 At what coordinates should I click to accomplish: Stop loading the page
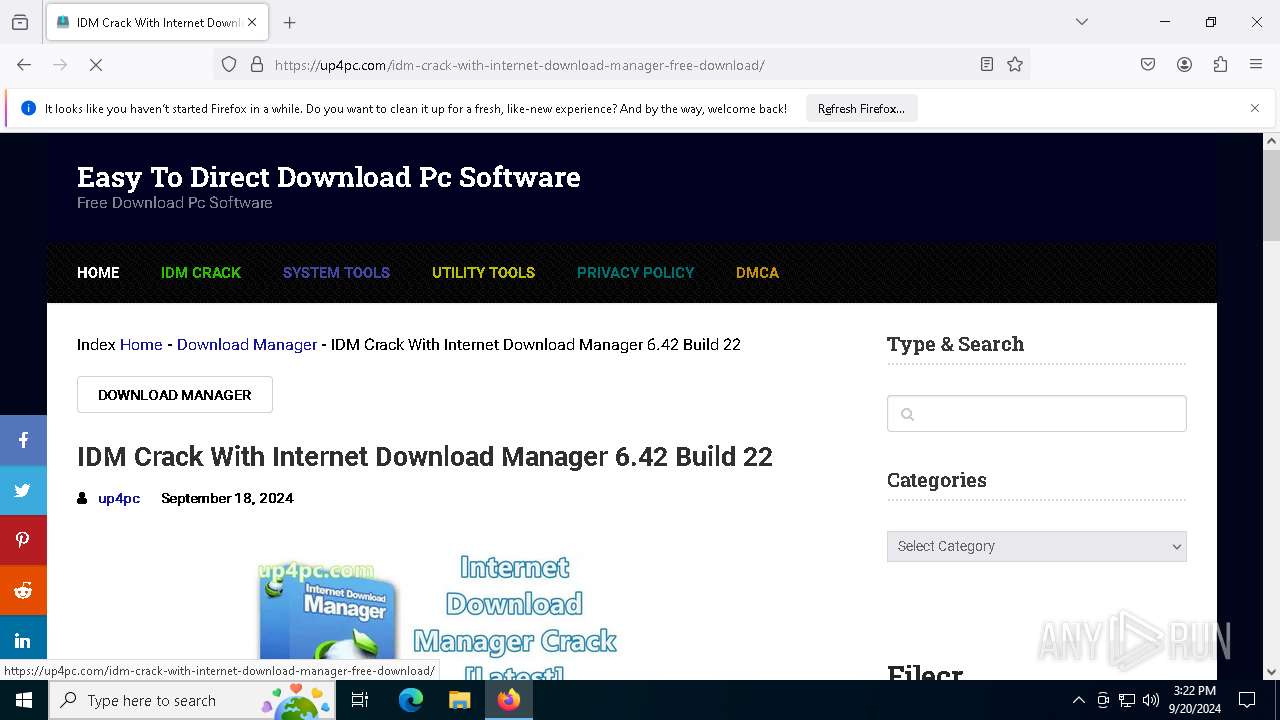pyautogui.click(x=96, y=65)
